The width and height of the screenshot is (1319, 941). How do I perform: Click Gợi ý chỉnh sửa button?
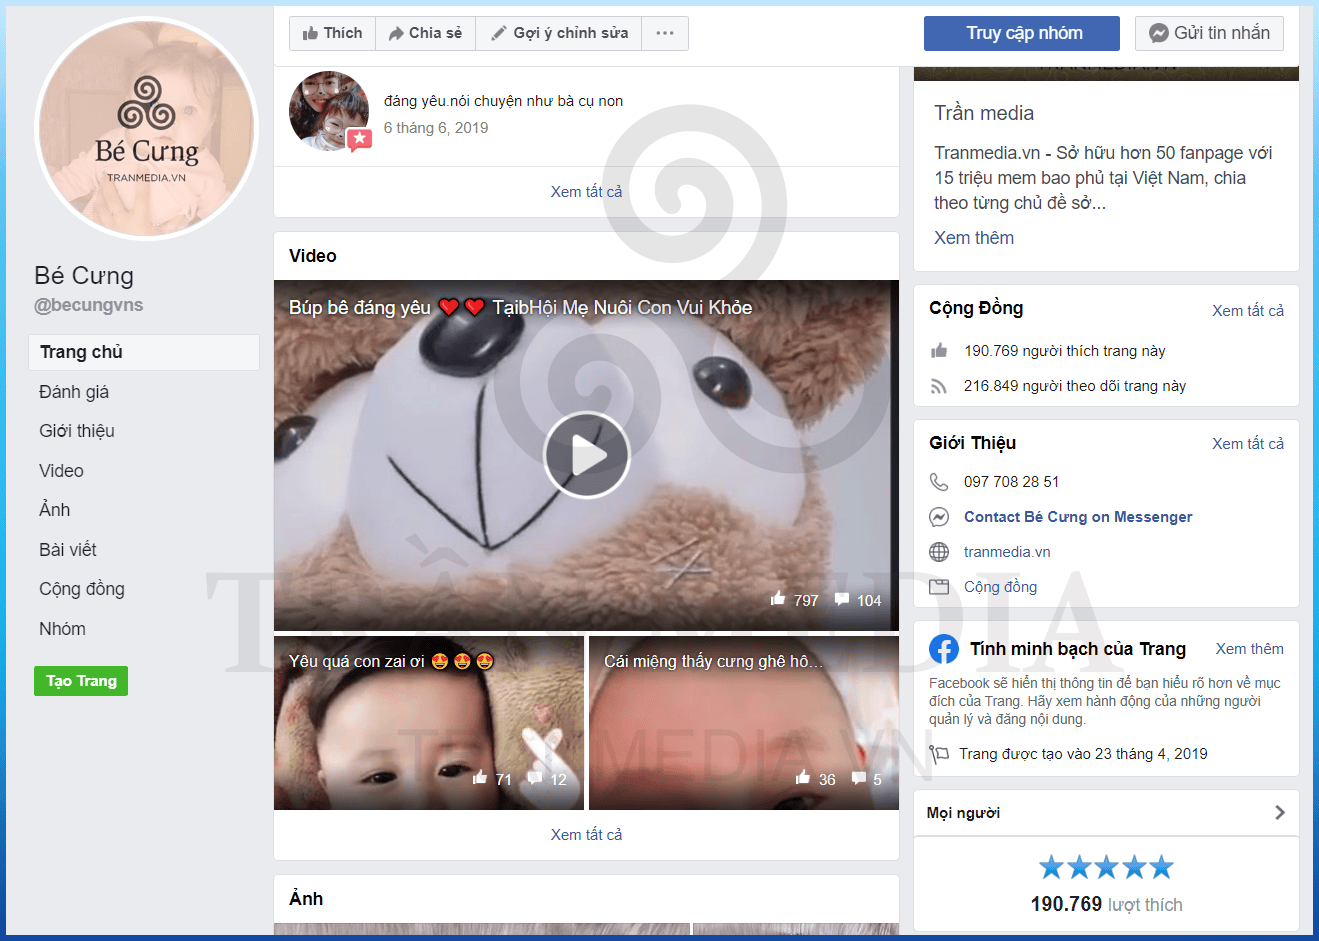pyautogui.click(x=558, y=33)
